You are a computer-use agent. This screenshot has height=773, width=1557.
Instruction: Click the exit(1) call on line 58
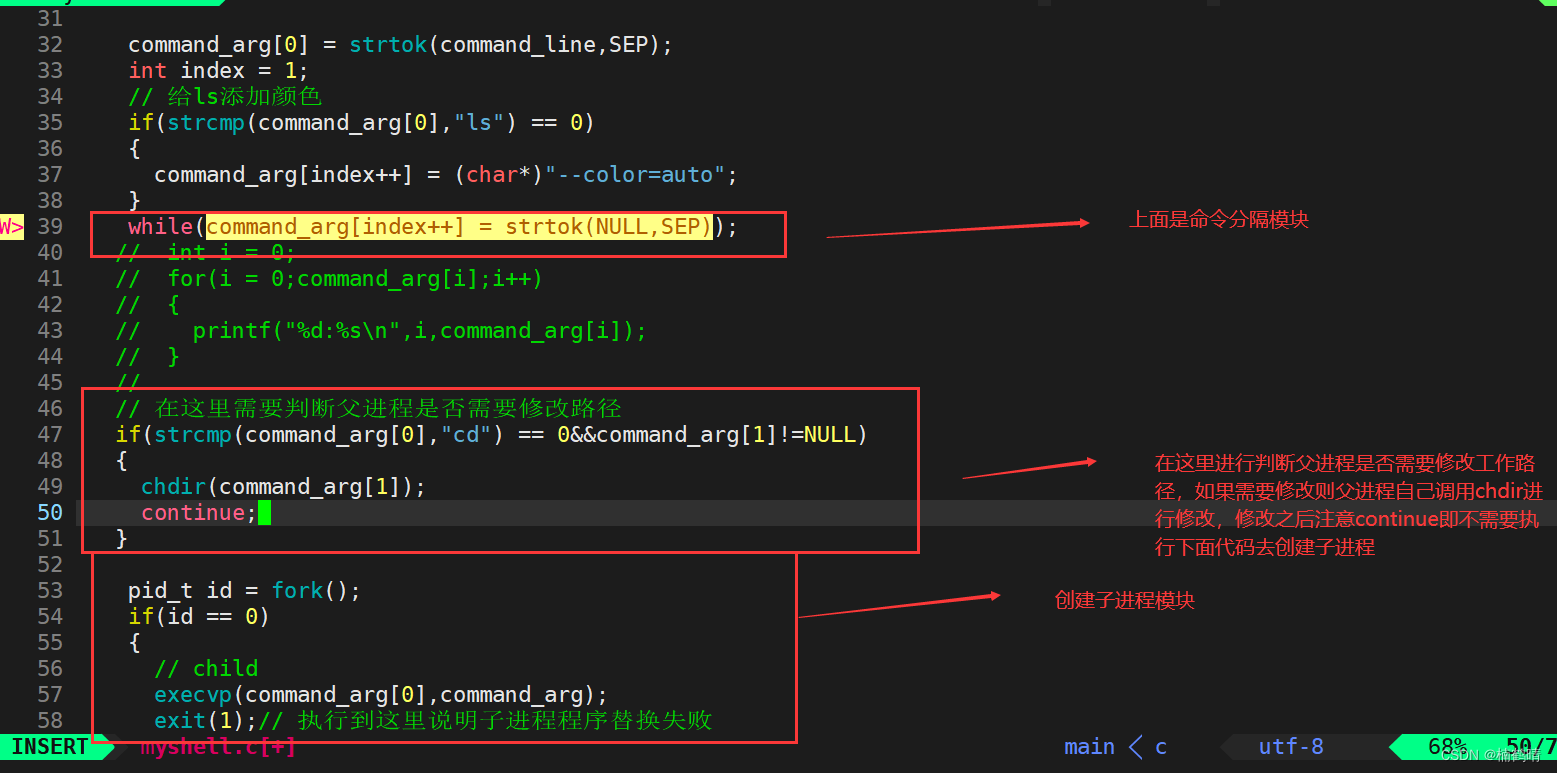(x=199, y=721)
